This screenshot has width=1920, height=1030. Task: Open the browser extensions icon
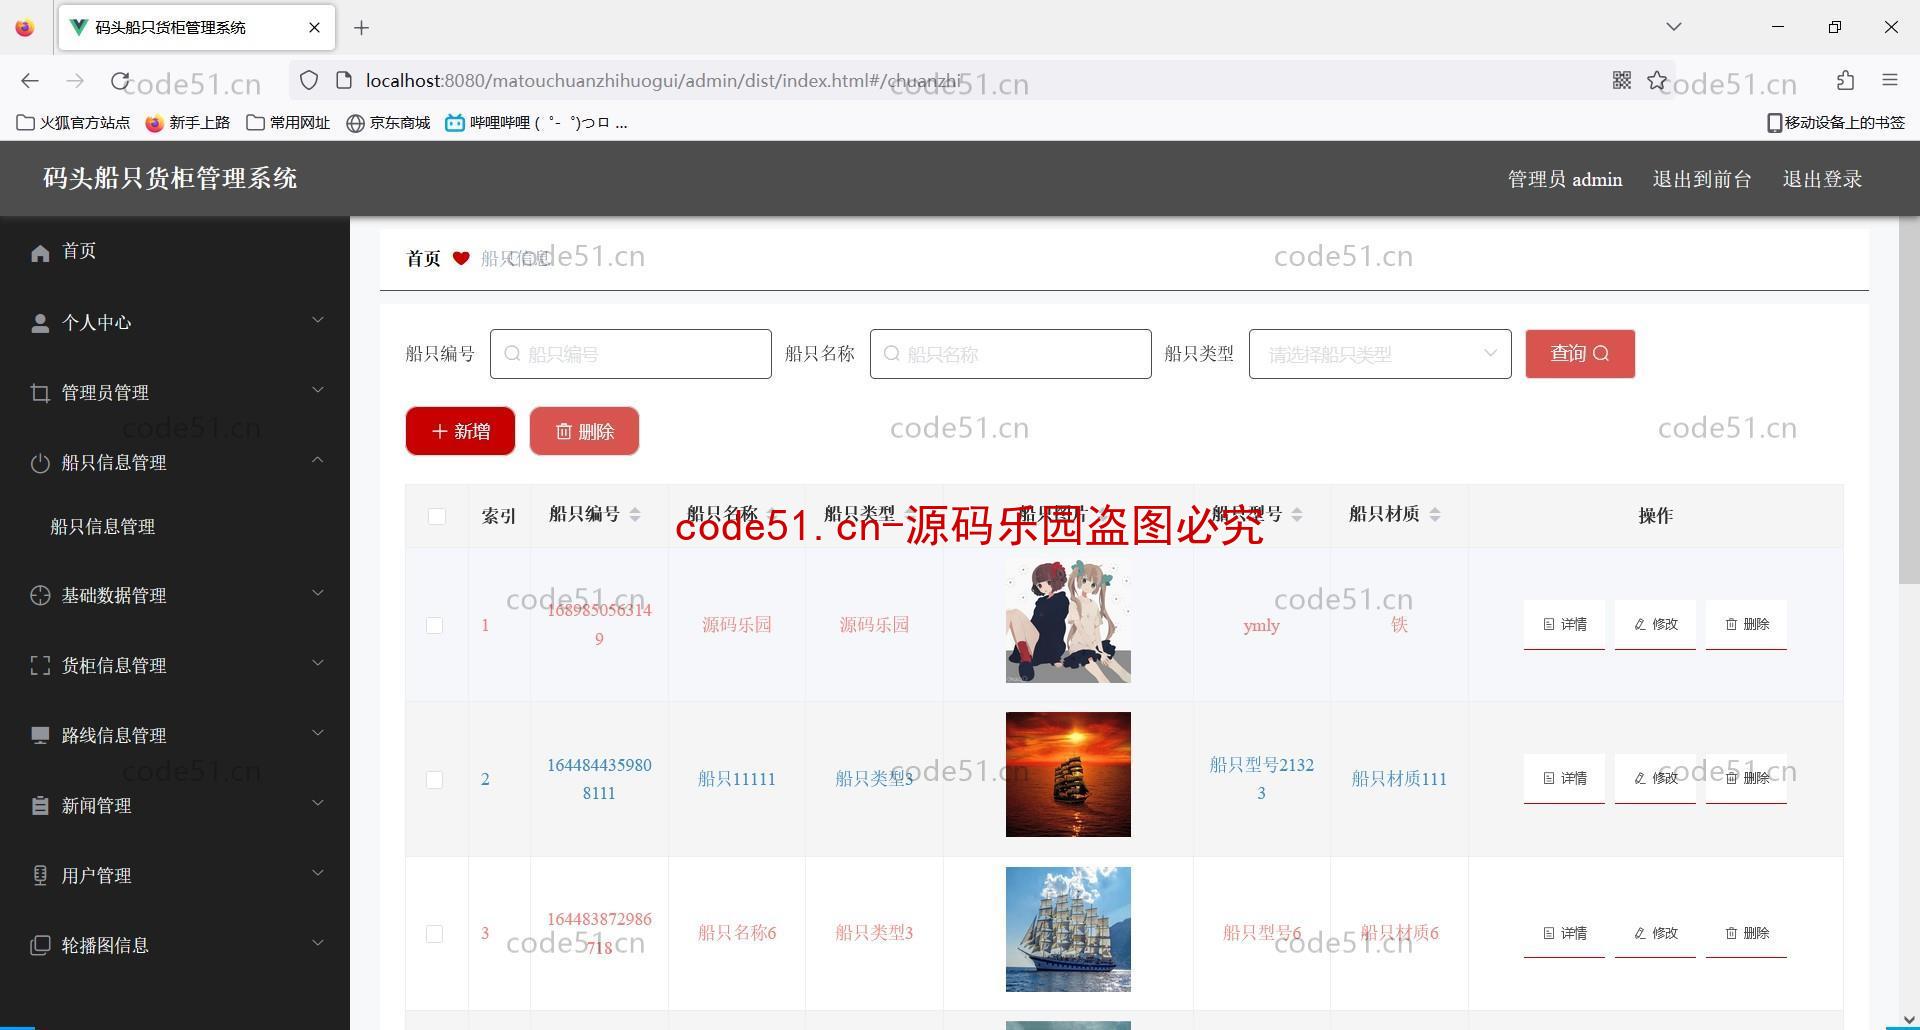[x=1845, y=80]
